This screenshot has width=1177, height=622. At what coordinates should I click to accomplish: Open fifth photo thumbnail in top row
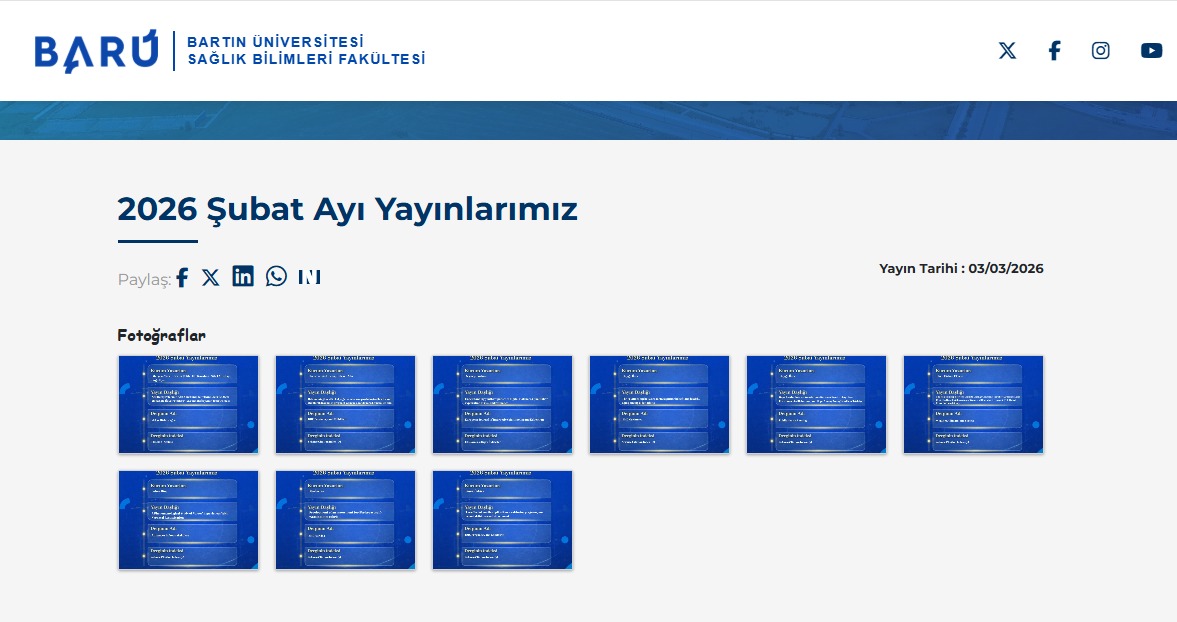tap(816, 404)
